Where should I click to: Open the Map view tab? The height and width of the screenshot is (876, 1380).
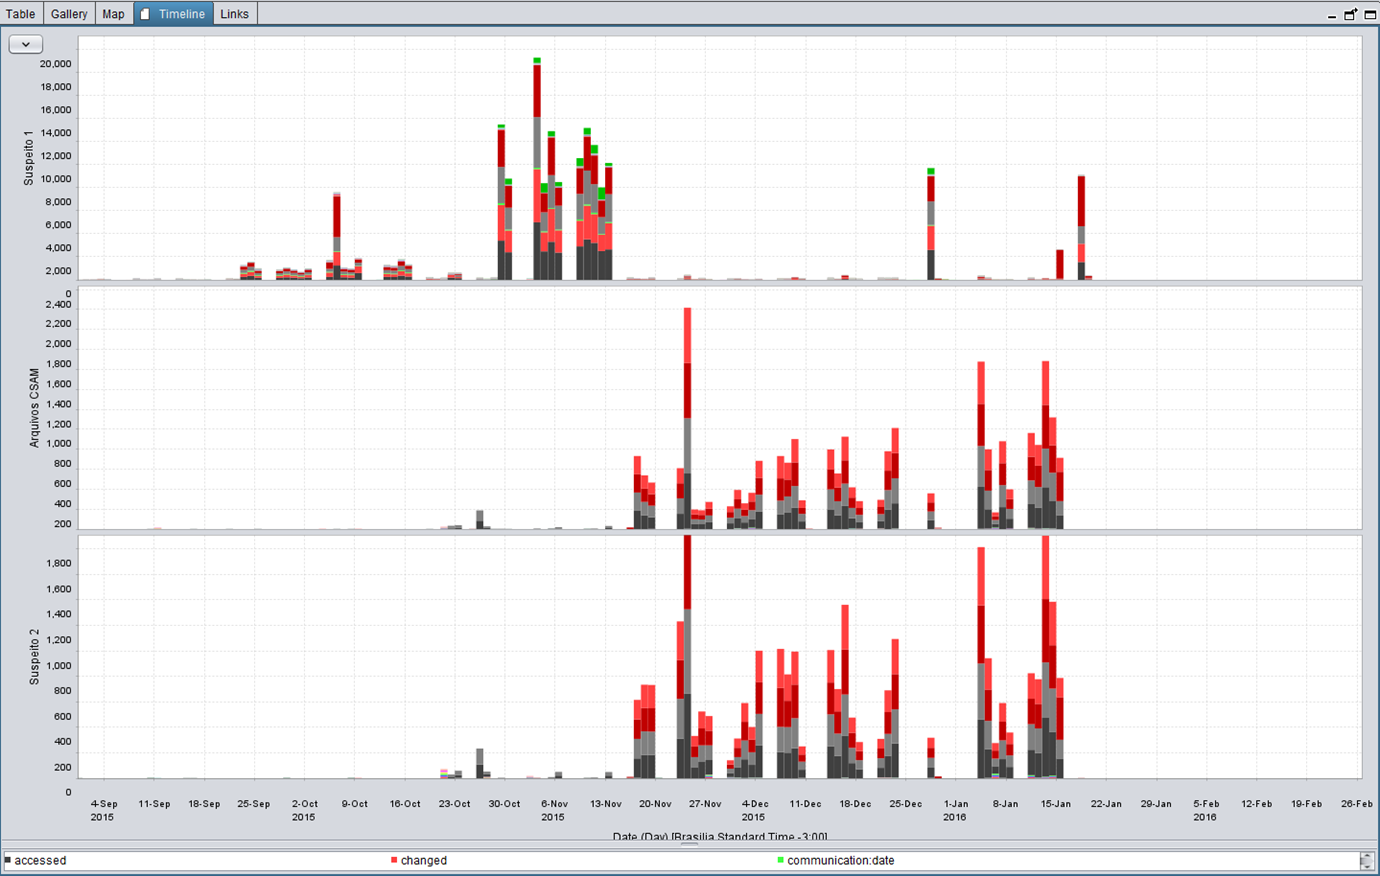pos(113,13)
